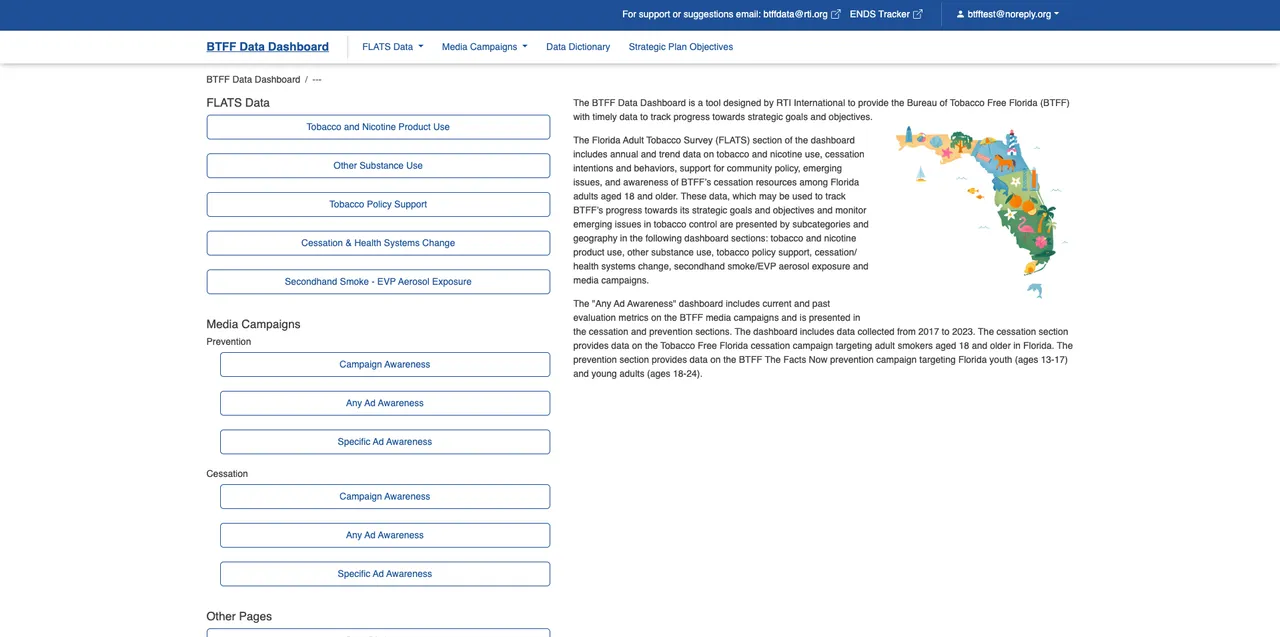Click the Cessation subsection label

point(227,474)
